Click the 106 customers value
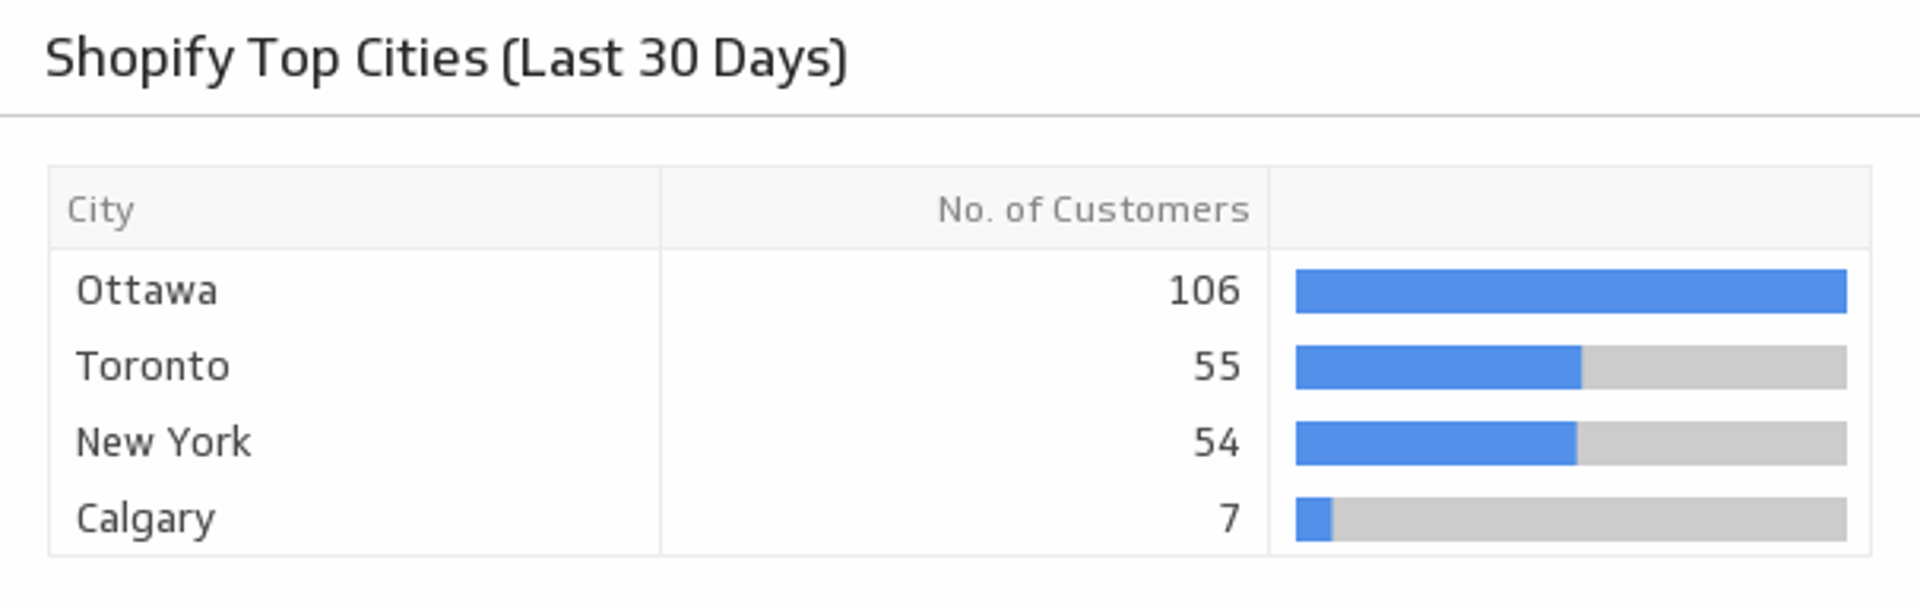Screen dimensions: 1920x605 tap(1204, 291)
